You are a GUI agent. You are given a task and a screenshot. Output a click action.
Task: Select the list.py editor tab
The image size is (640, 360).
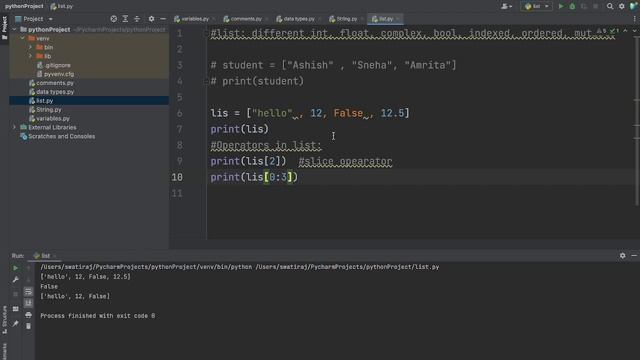pyautogui.click(x=384, y=19)
